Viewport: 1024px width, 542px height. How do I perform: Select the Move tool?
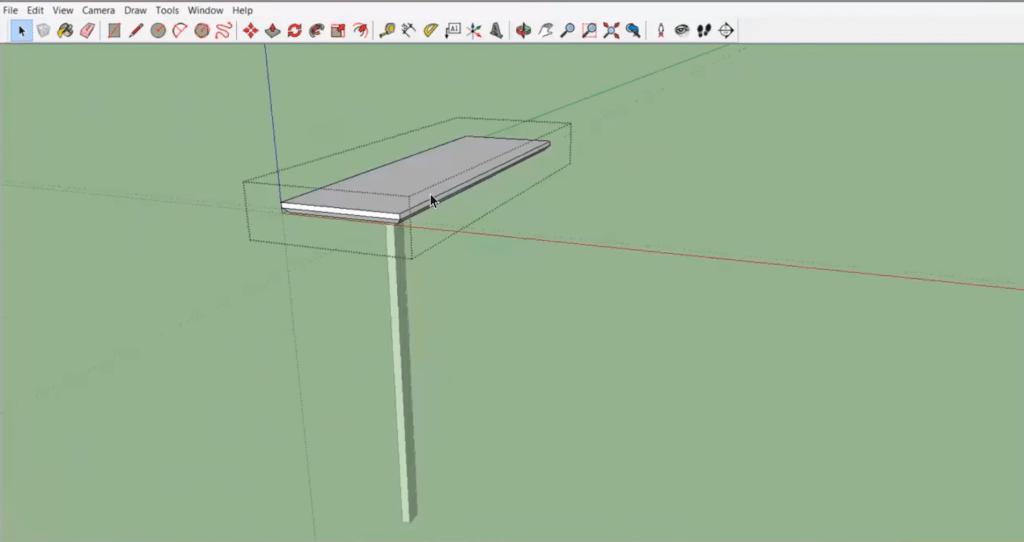250,31
